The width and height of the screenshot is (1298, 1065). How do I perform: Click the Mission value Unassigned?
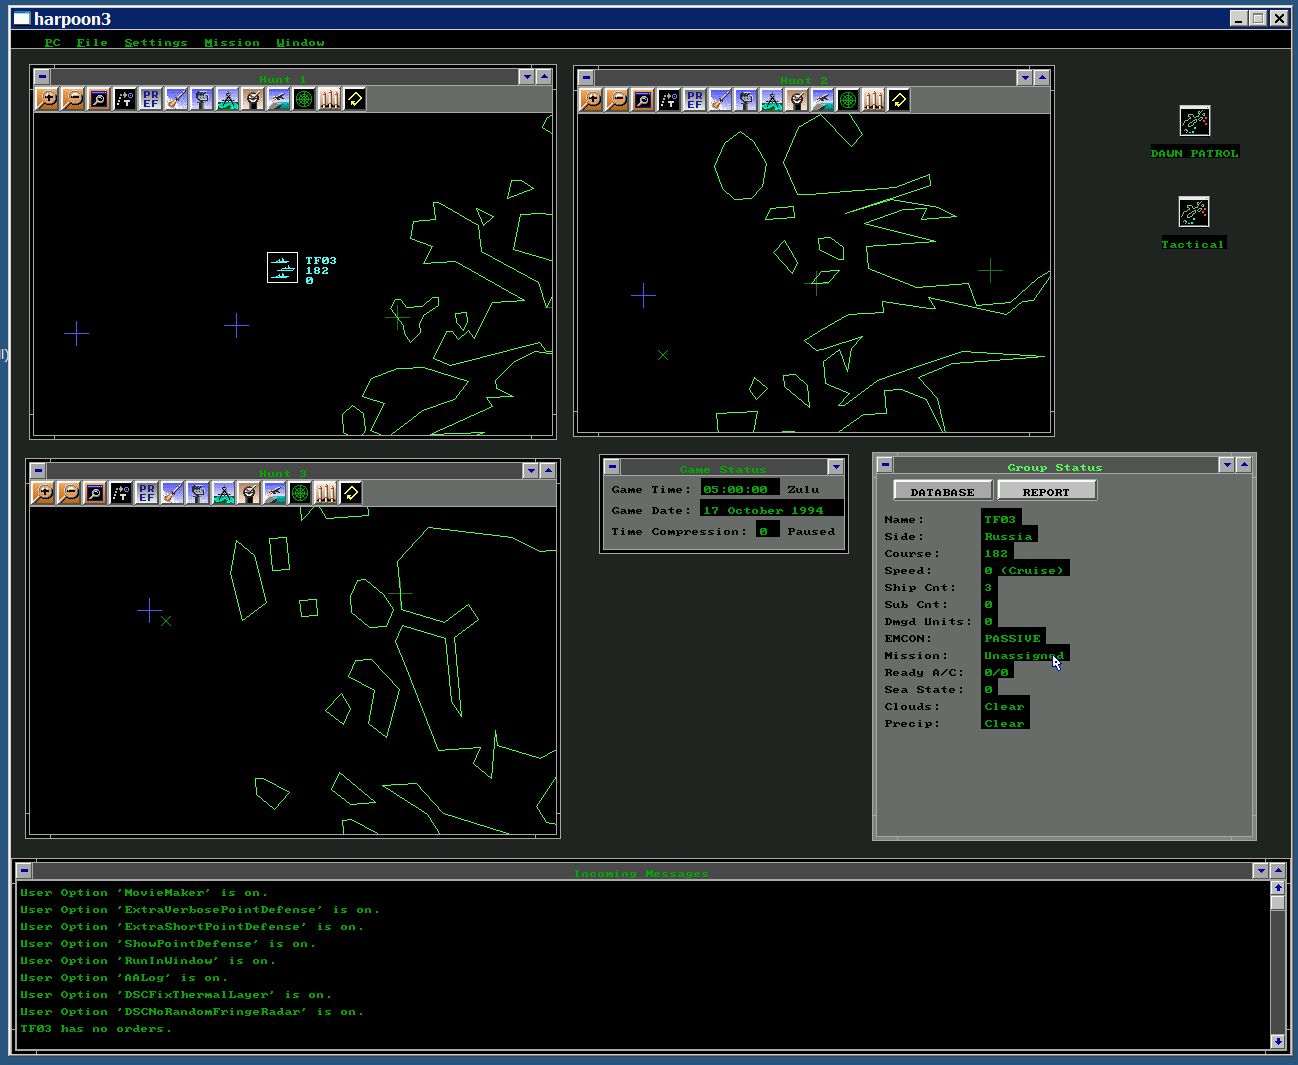point(1024,655)
